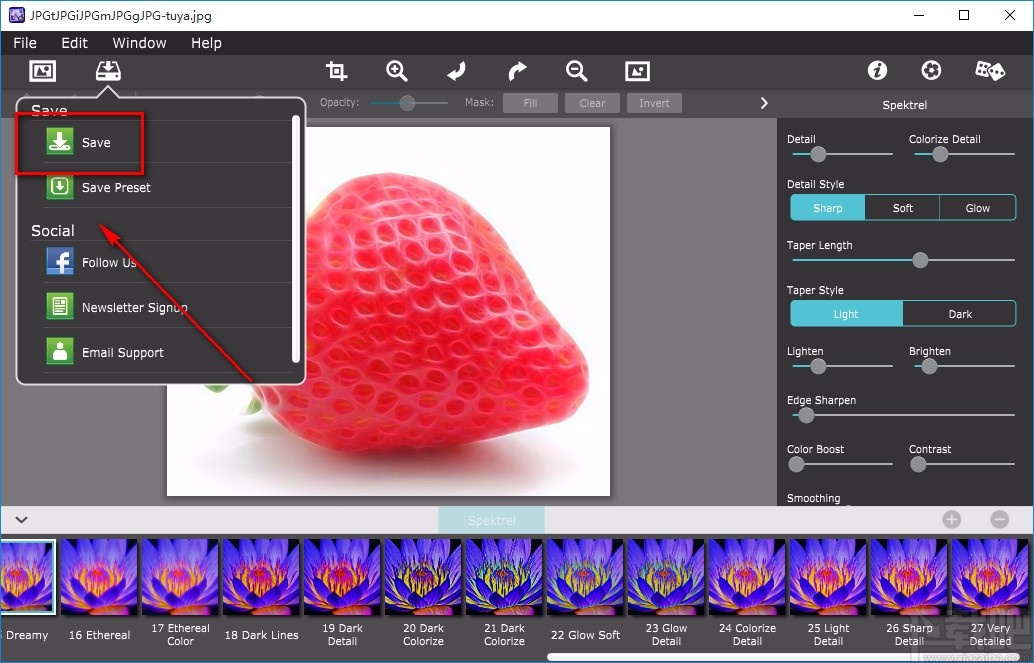1034x663 pixels.
Task: Open the File menu
Action: tap(25, 43)
